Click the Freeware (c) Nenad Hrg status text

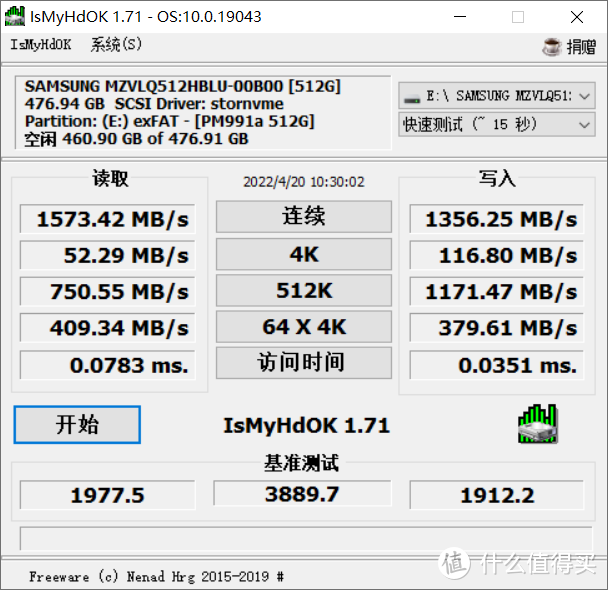pos(156,576)
